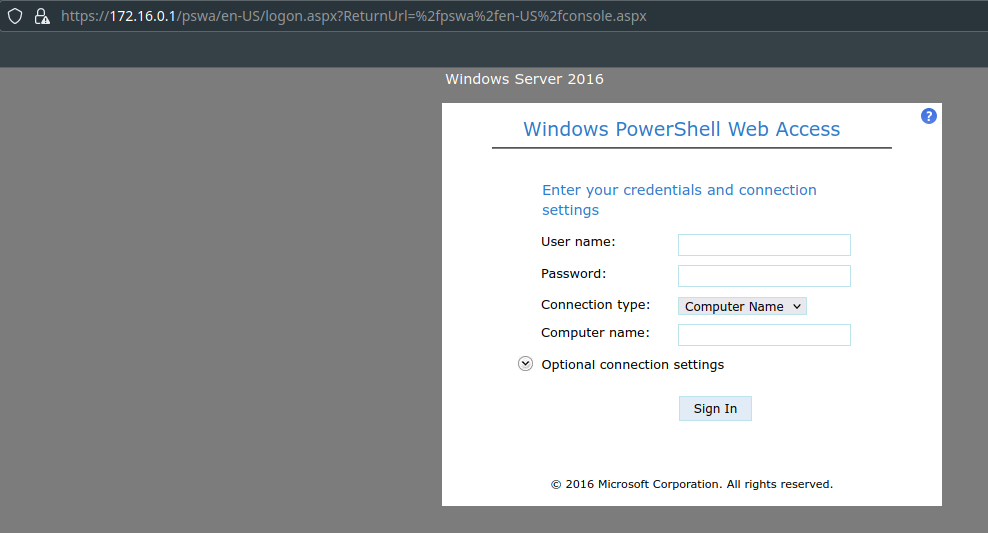Image resolution: width=988 pixels, height=533 pixels.
Task: Click the tracking protection shield icon
Action: coord(15,16)
